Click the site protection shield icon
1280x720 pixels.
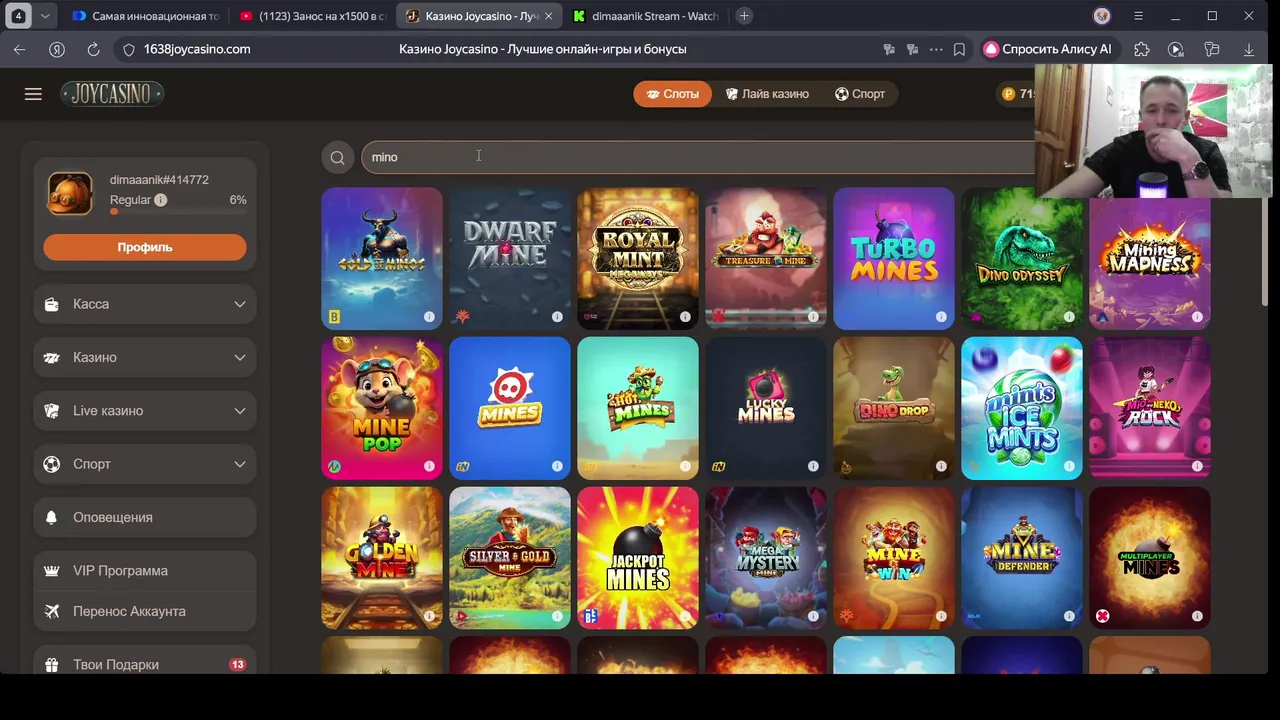click(128, 49)
